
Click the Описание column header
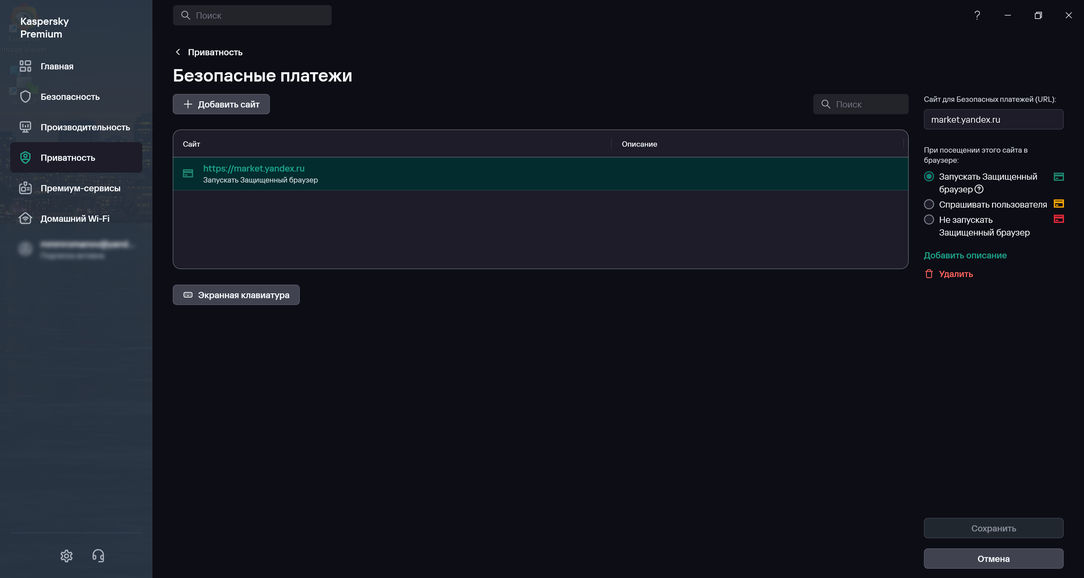639,144
